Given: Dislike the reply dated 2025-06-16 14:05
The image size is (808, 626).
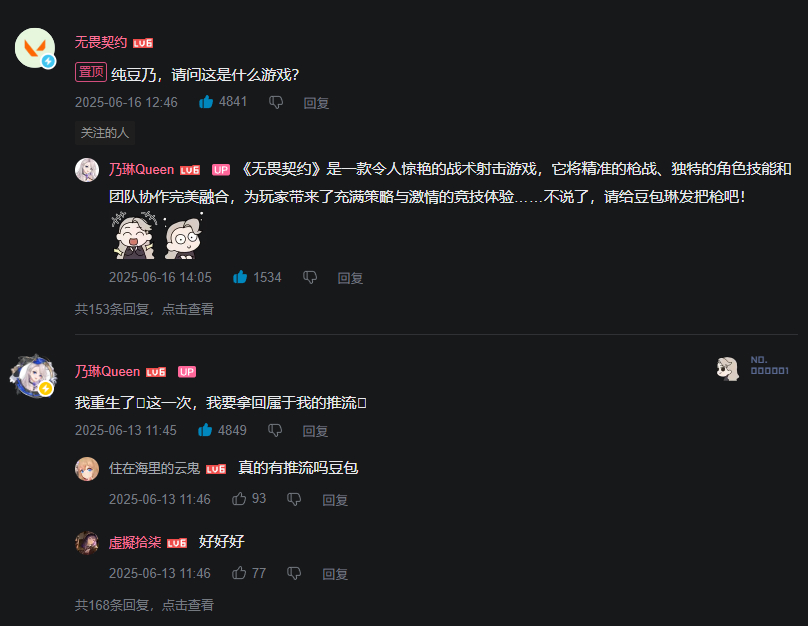Looking at the screenshot, I should [310, 277].
